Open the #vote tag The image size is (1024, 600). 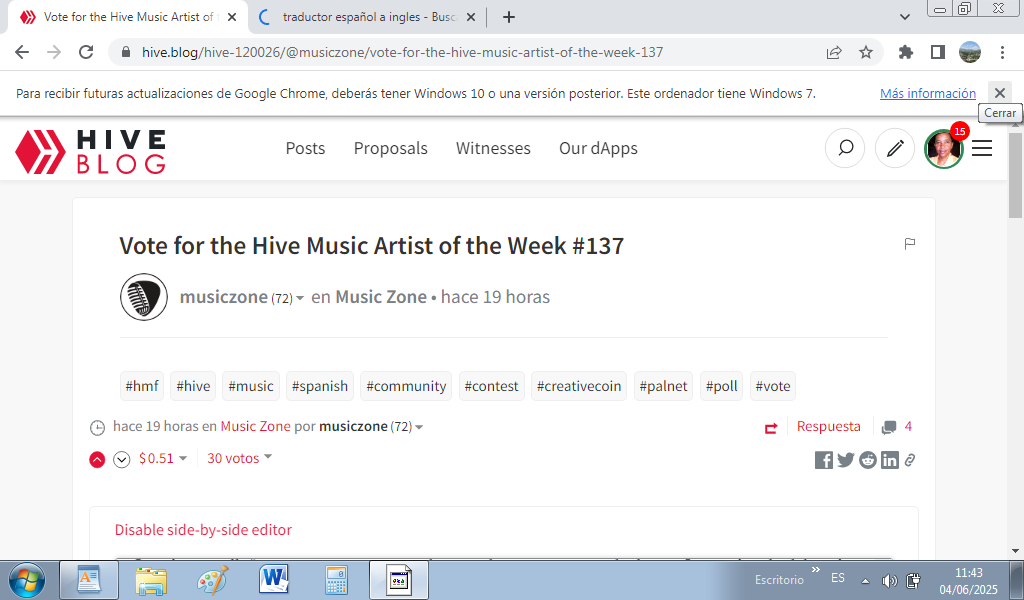773,386
